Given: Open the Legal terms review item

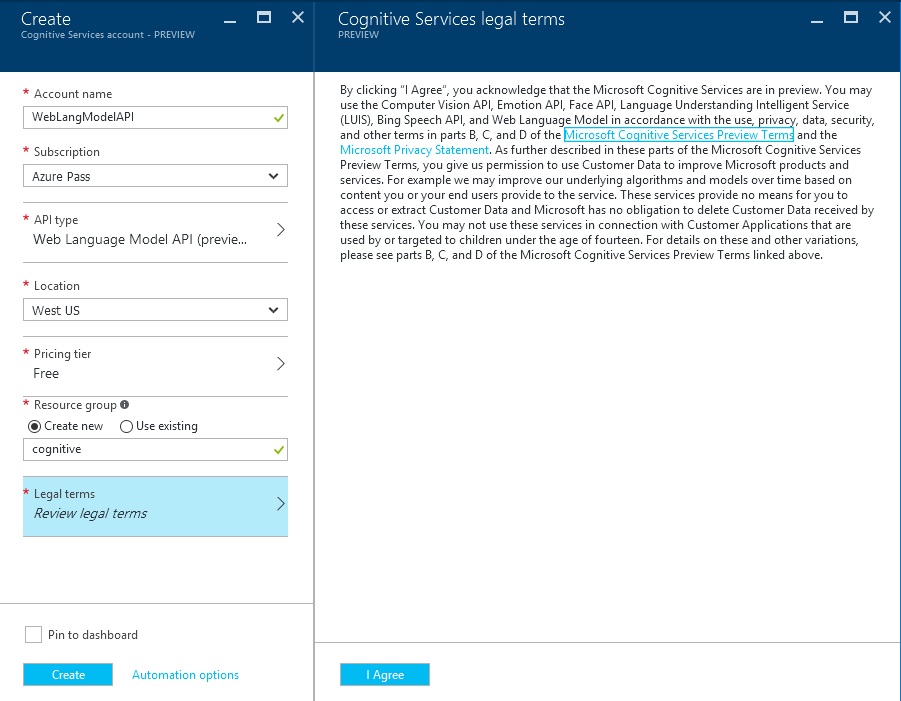Looking at the screenshot, I should 154,505.
